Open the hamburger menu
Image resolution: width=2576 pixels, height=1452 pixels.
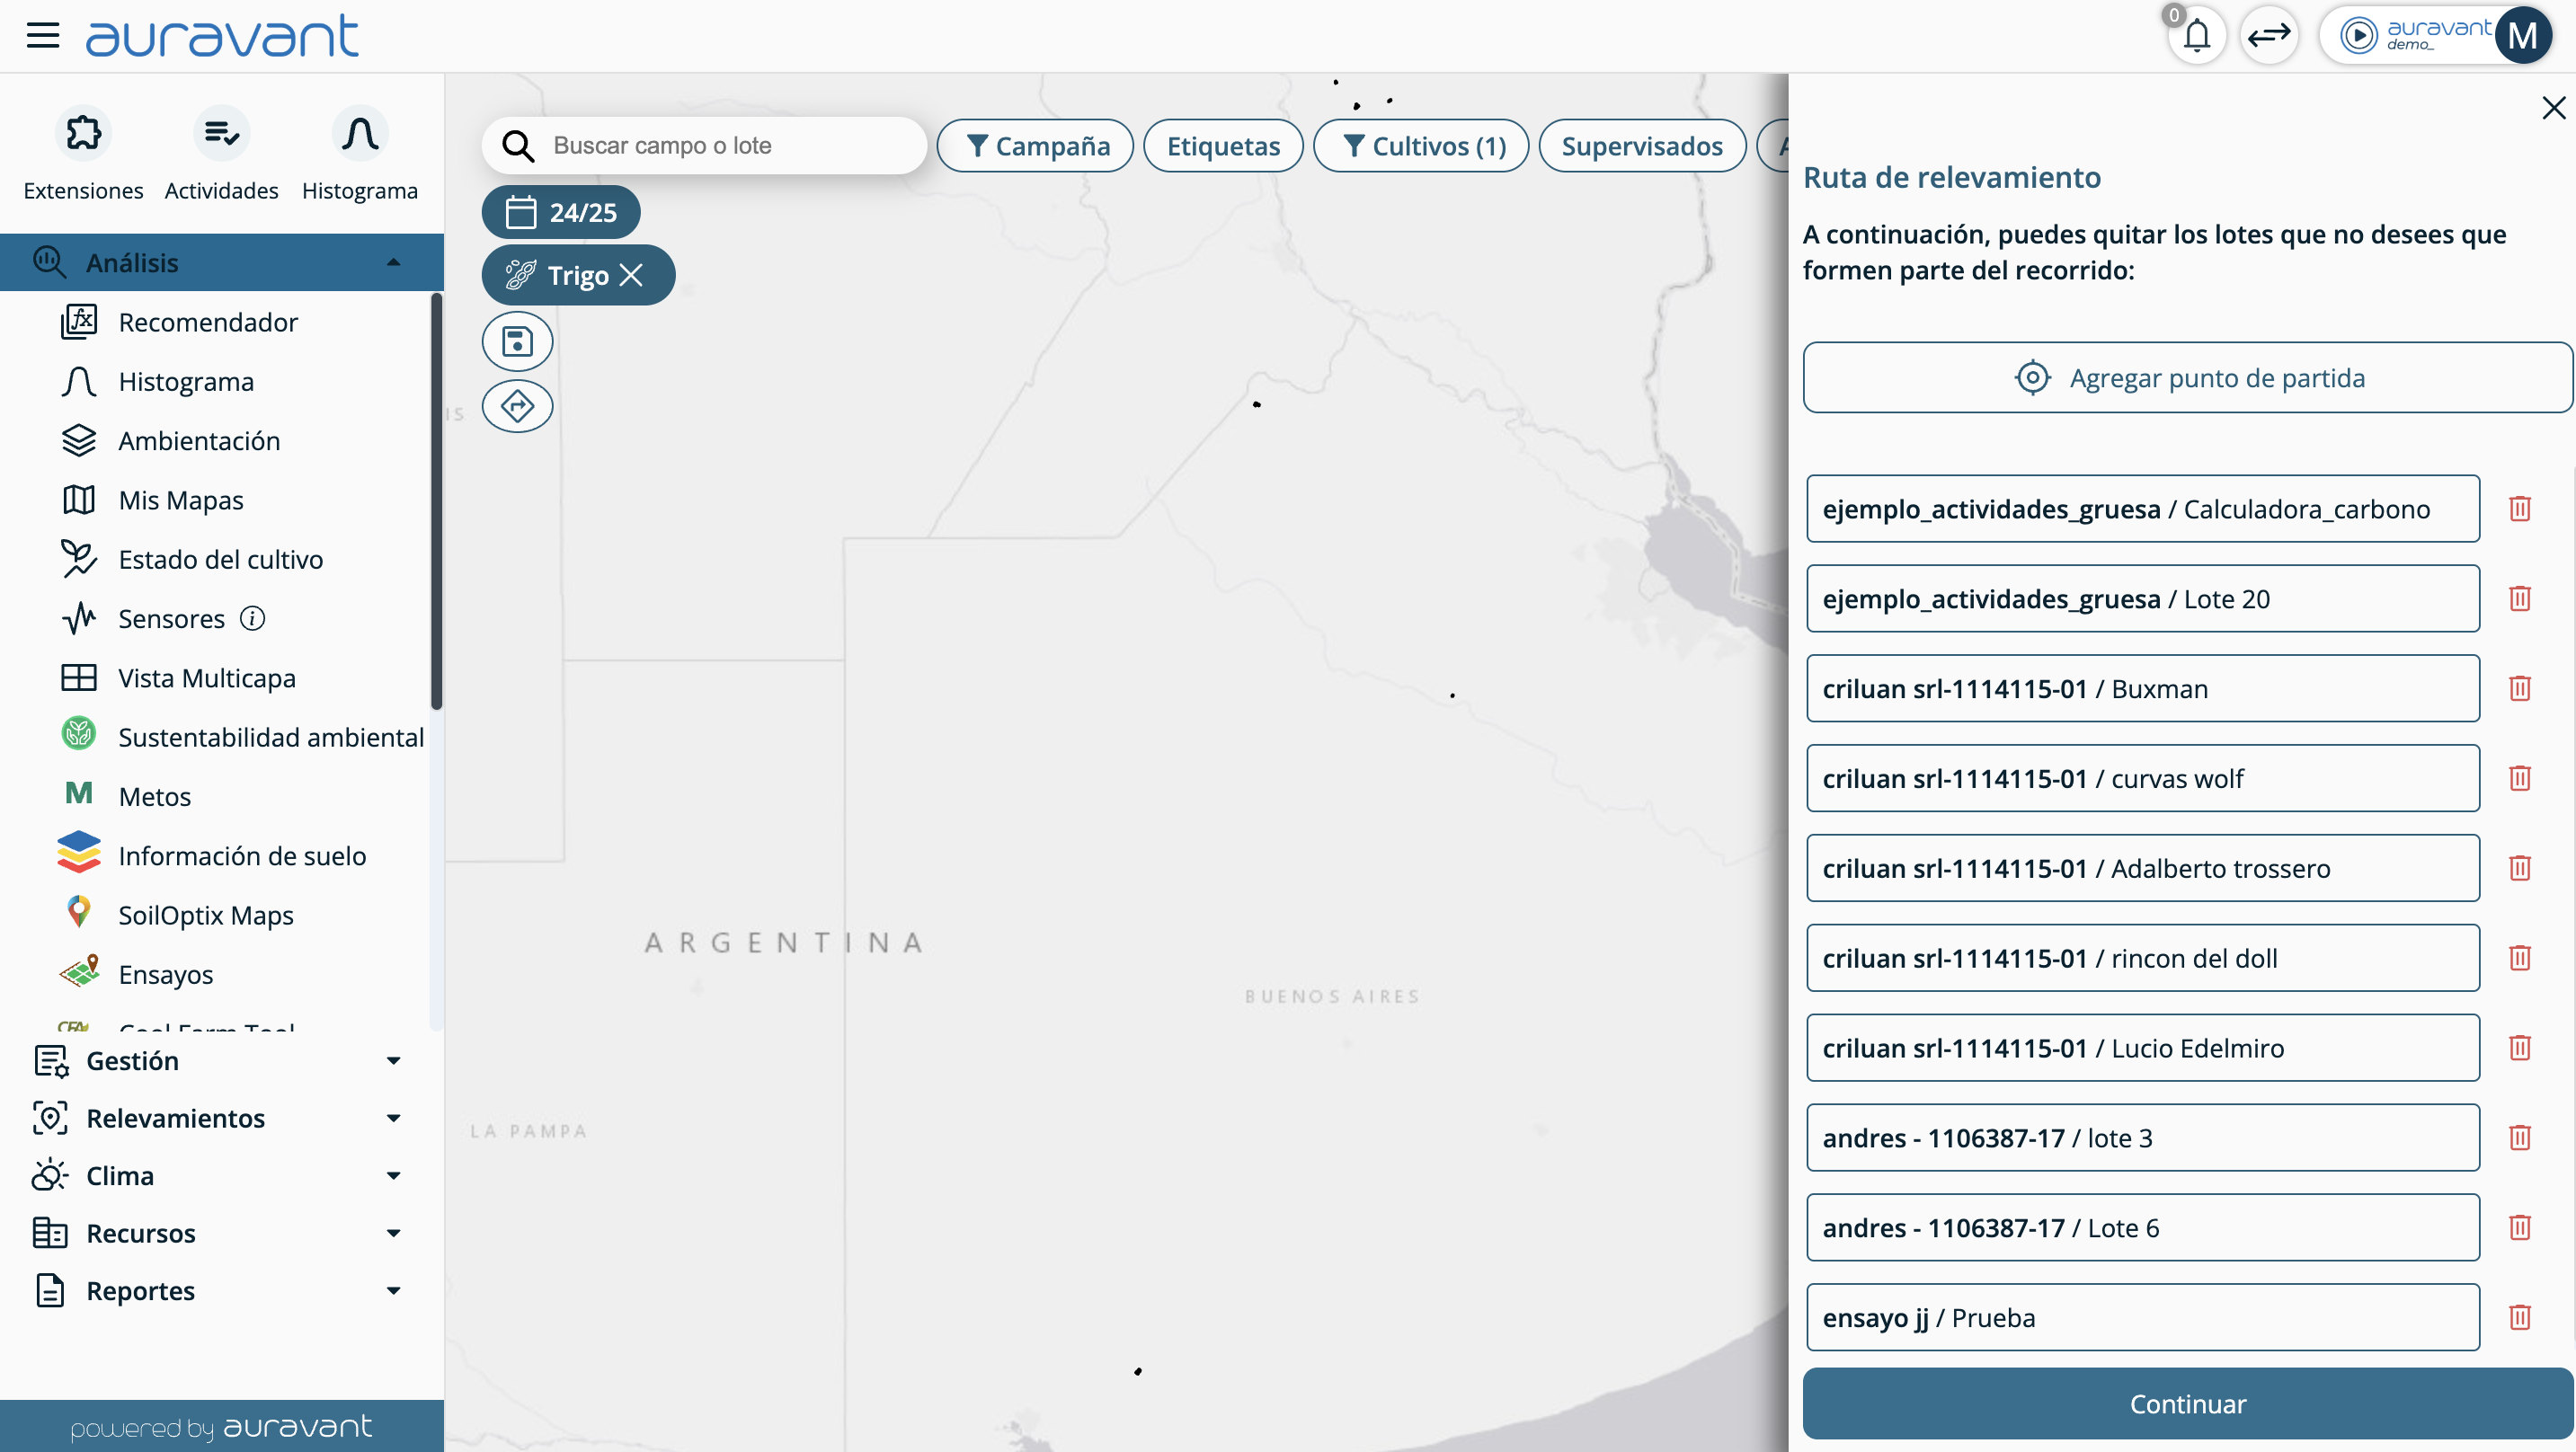[43, 36]
